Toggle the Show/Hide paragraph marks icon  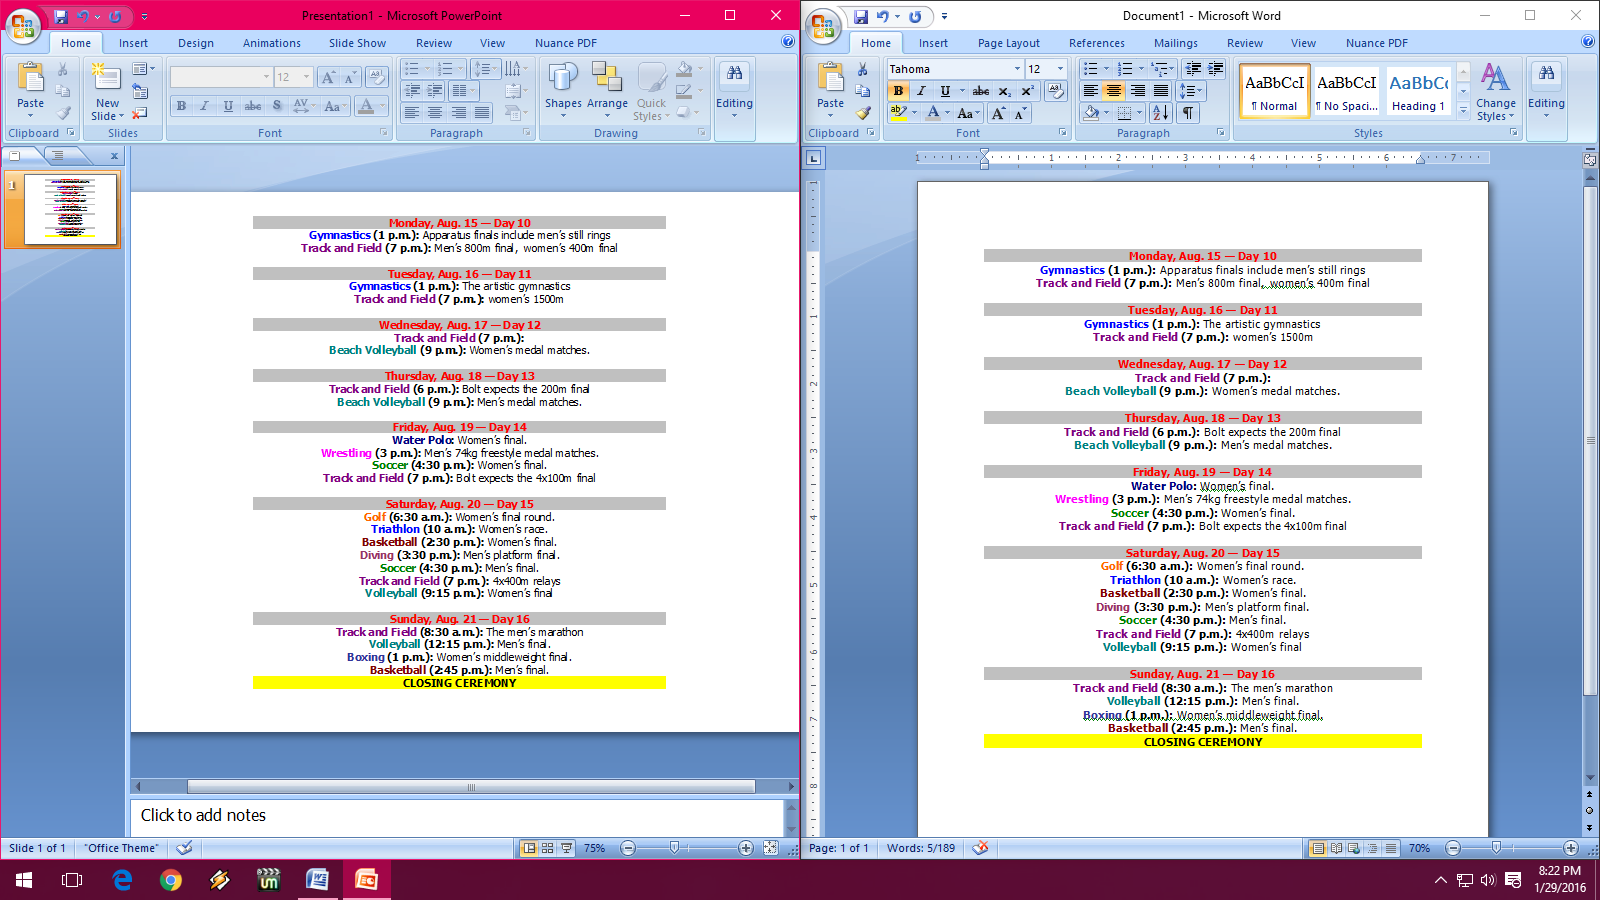[1190, 112]
